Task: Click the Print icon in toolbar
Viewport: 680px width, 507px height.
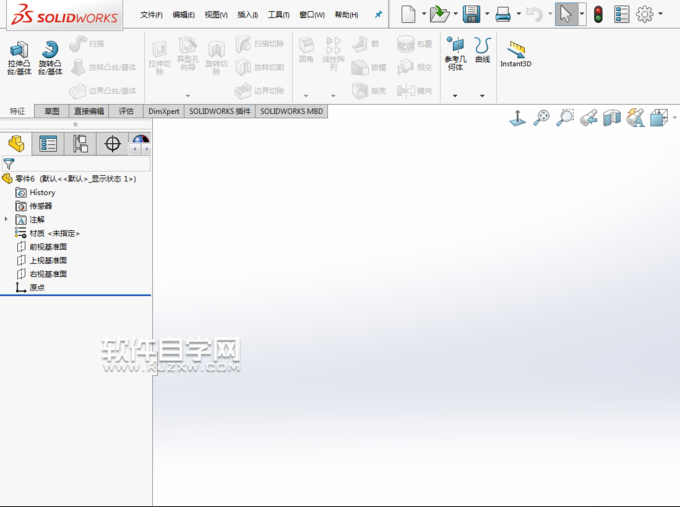Action: tap(504, 14)
